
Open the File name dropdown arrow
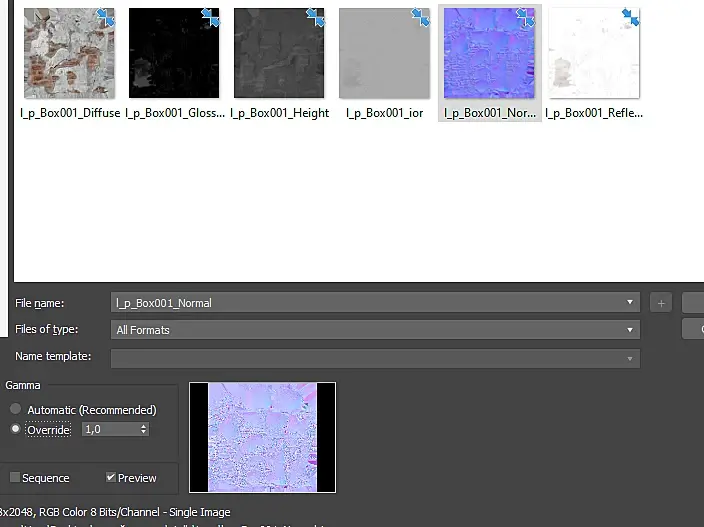click(630, 303)
